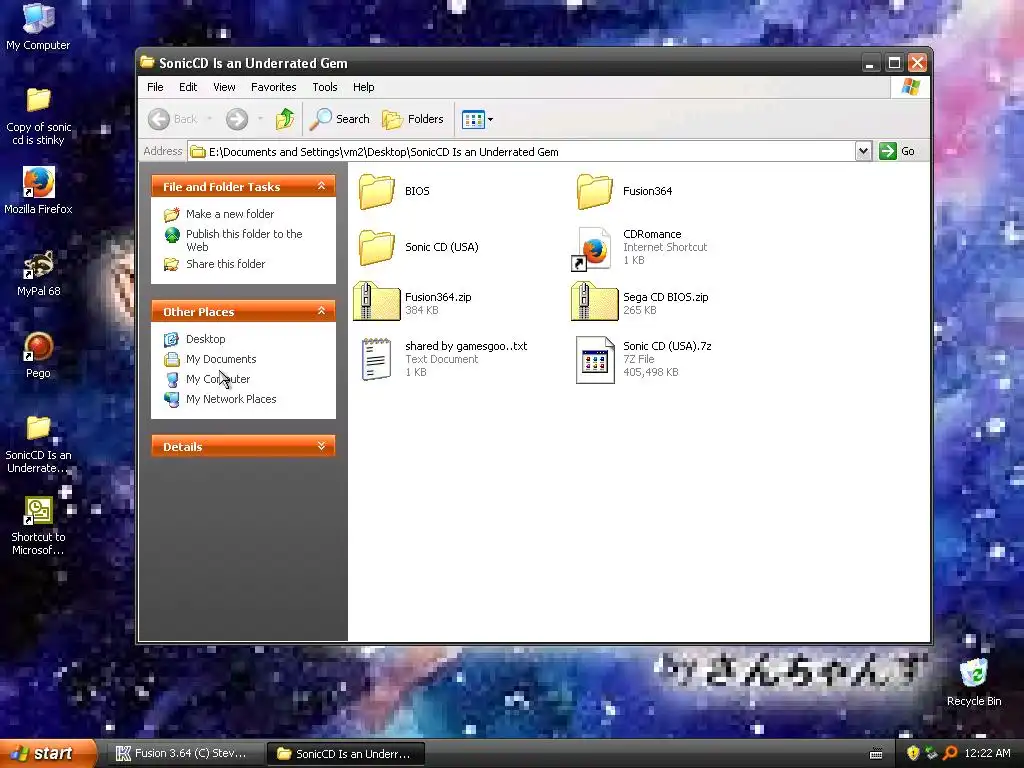Screen dimensions: 1024x768
Task: Open the Edit menu
Action: coord(188,87)
